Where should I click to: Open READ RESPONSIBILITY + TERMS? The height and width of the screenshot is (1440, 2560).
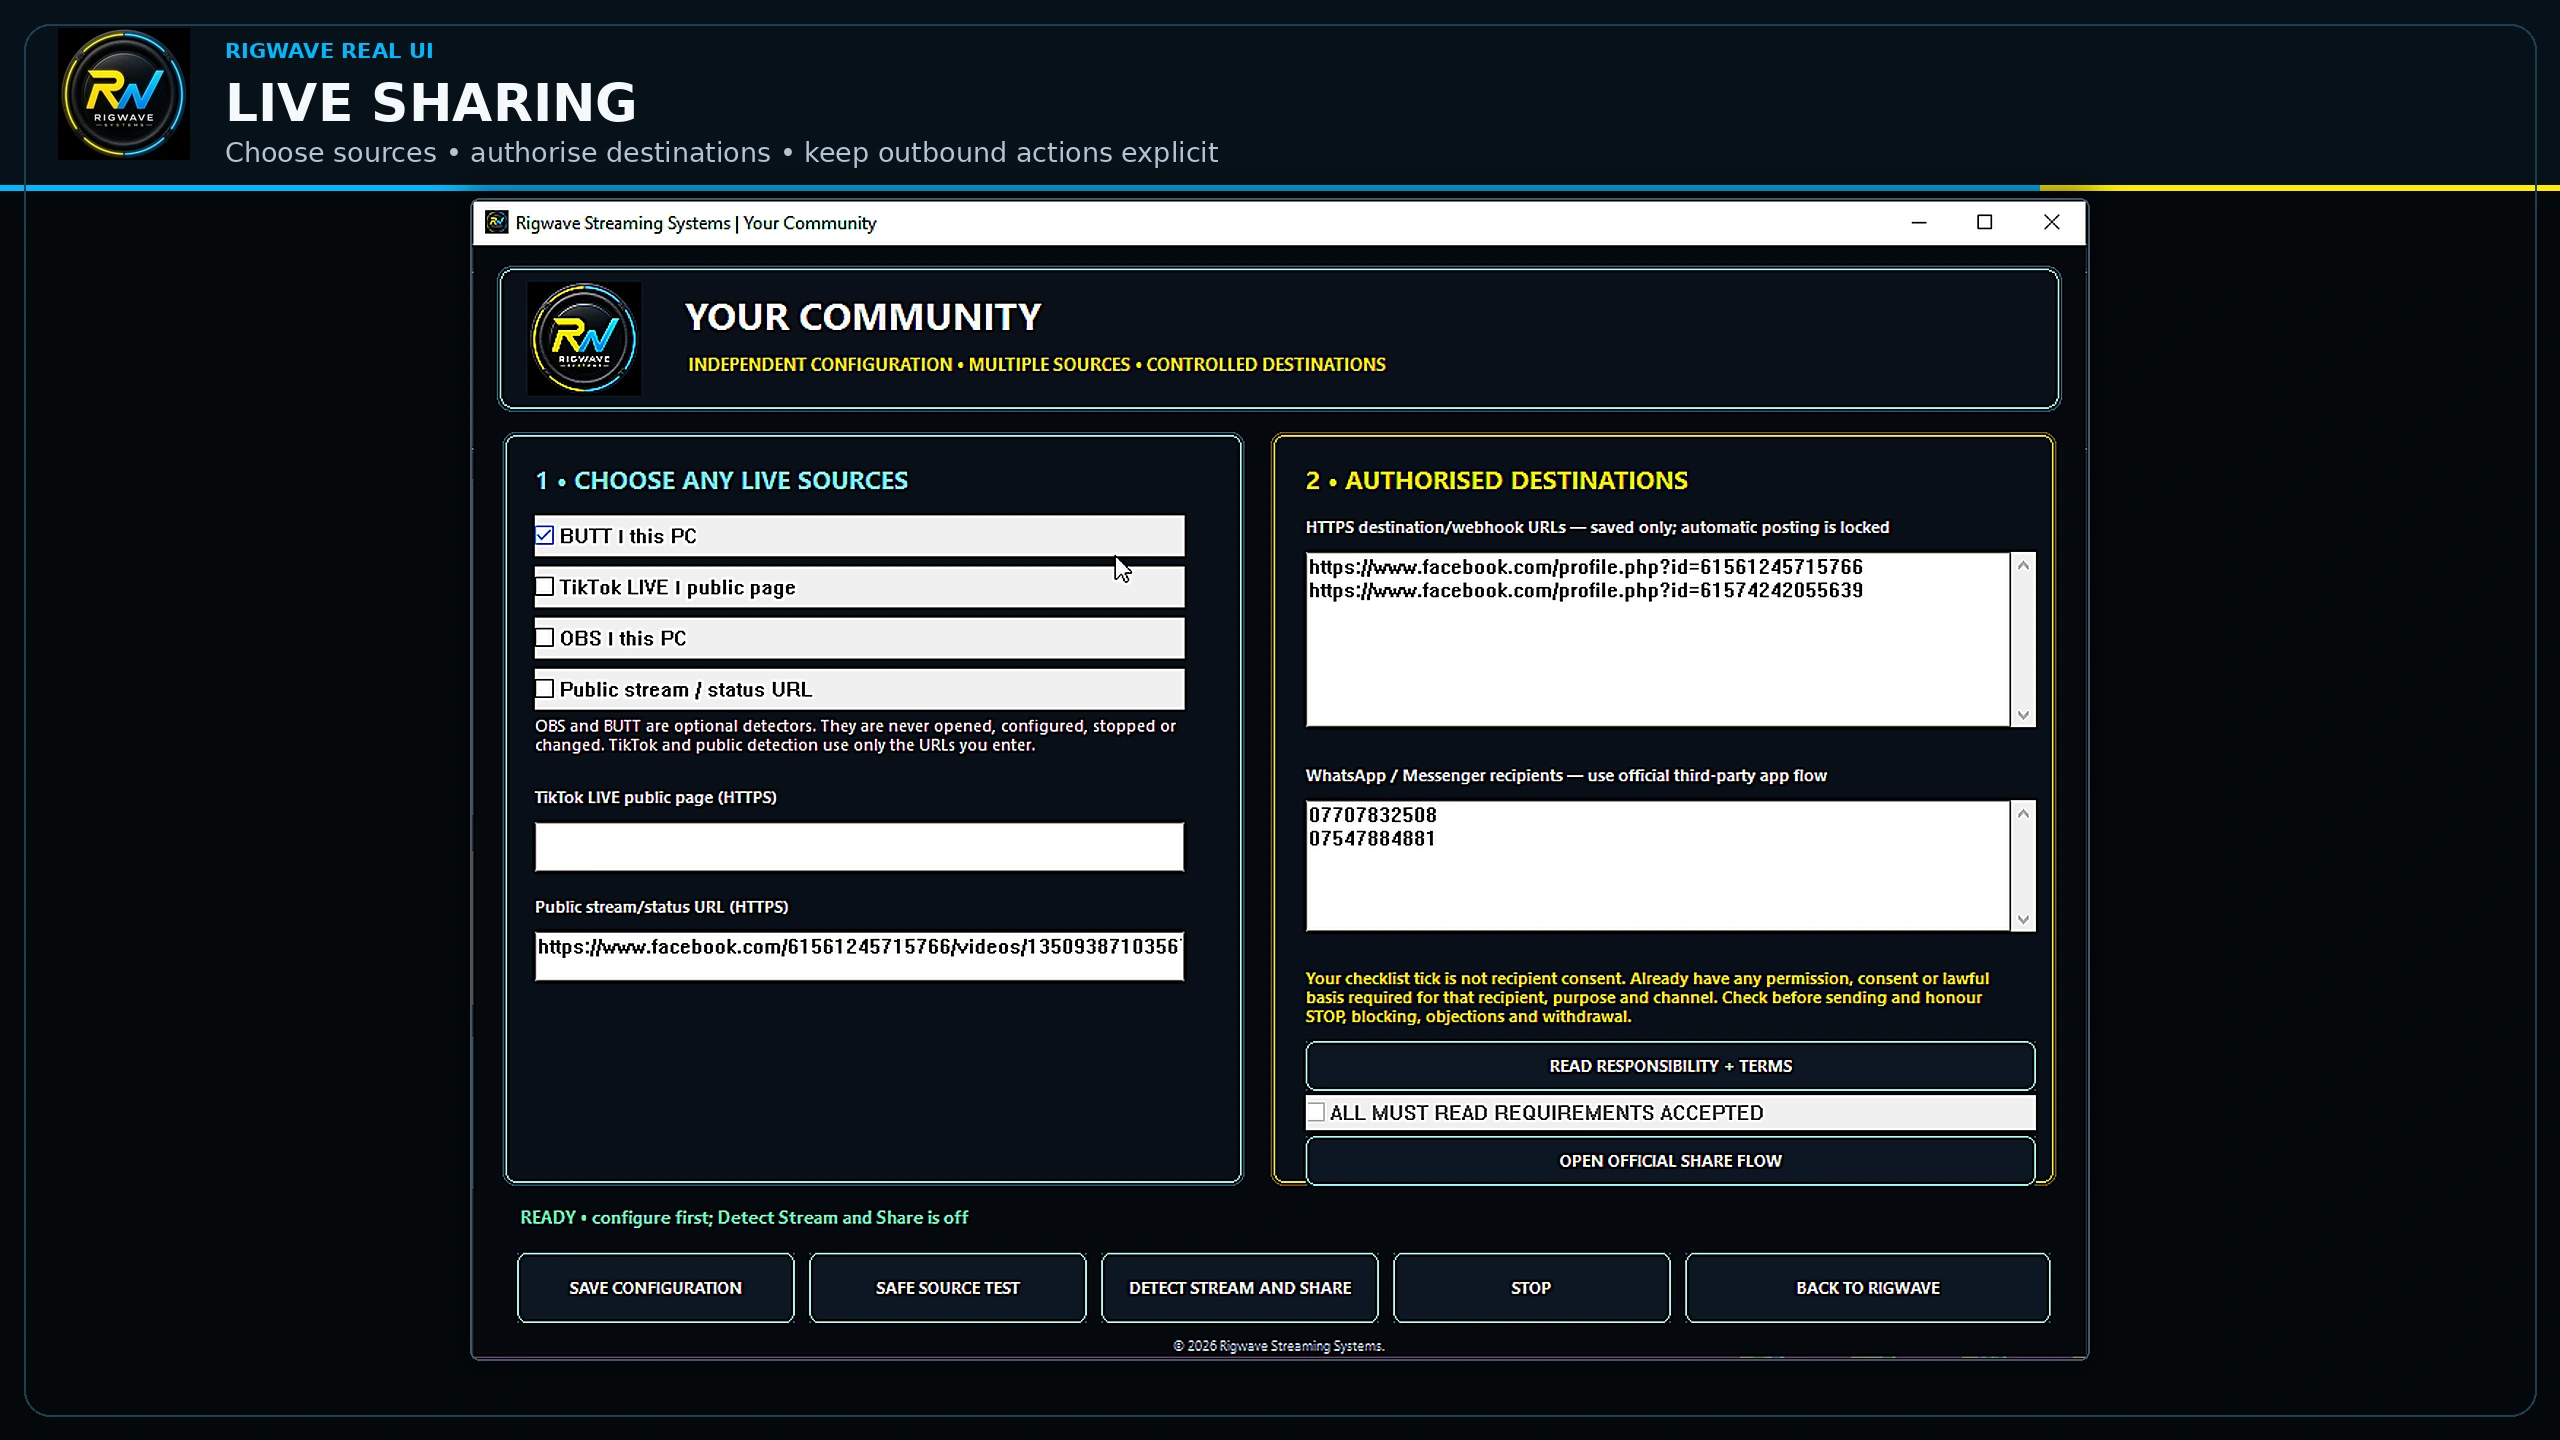click(1670, 1066)
